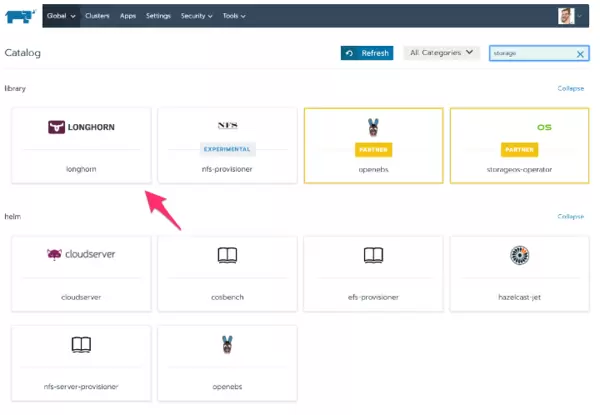Open the user avatar menu
The width and height of the screenshot is (600, 415).
[570, 16]
